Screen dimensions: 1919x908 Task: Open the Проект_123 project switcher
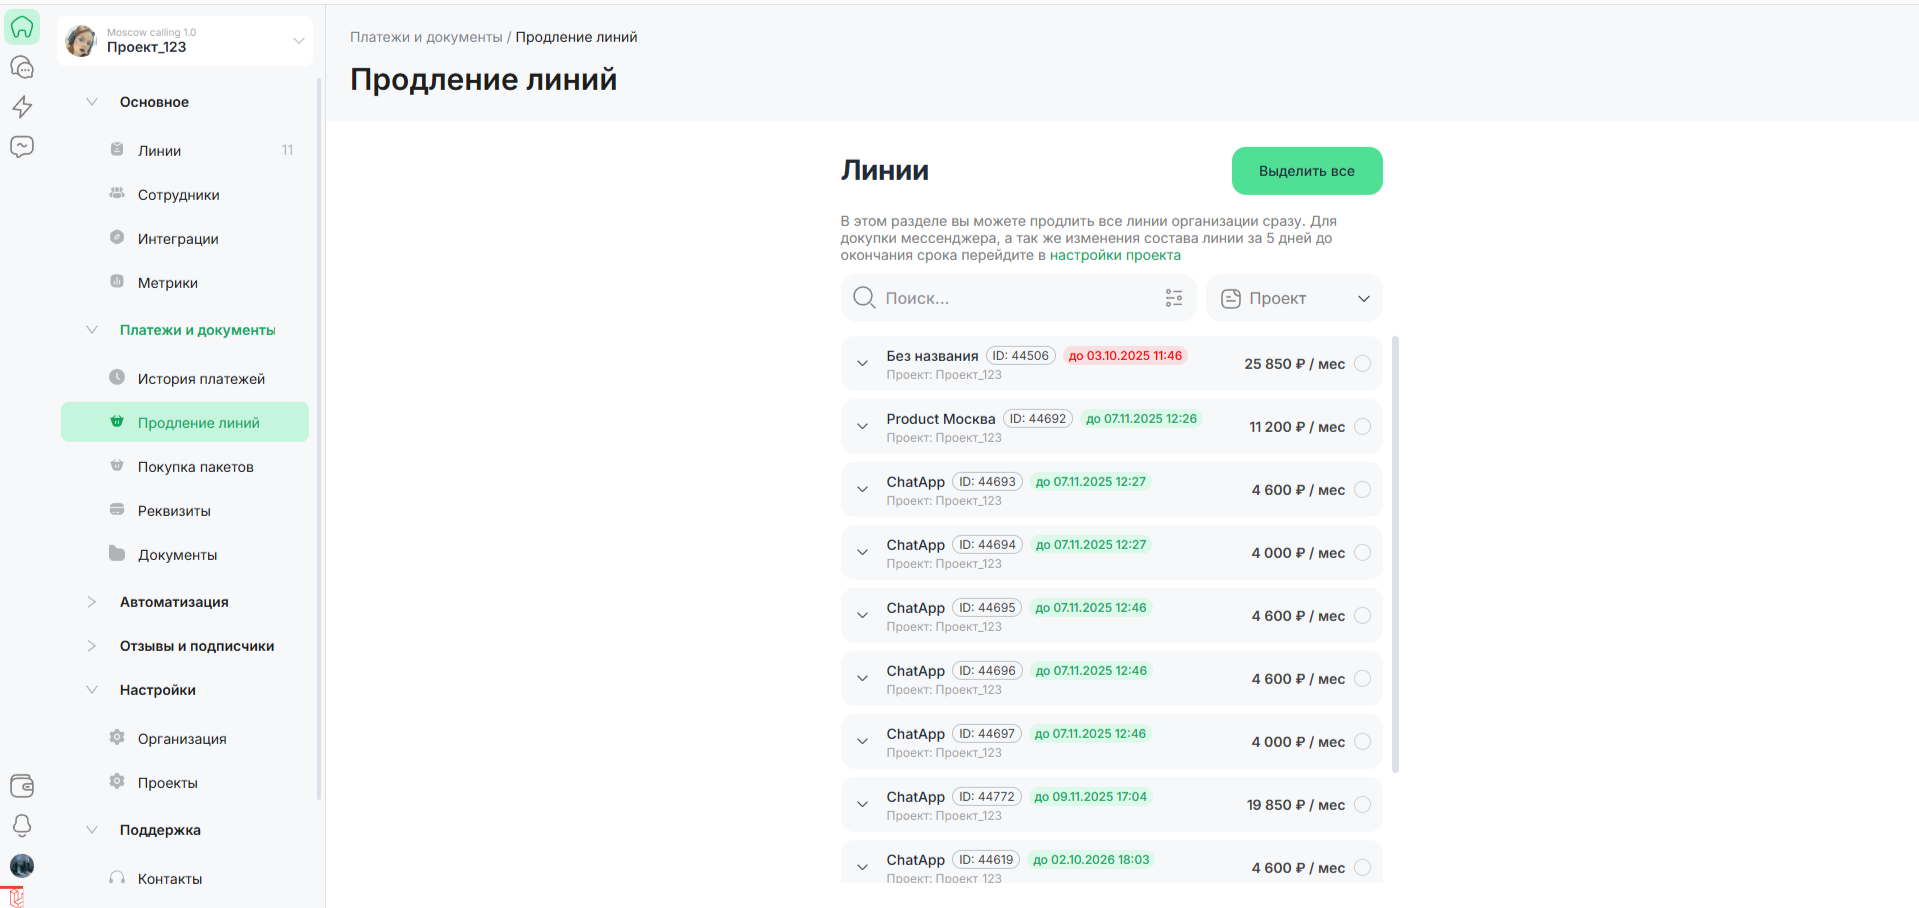click(x=185, y=41)
